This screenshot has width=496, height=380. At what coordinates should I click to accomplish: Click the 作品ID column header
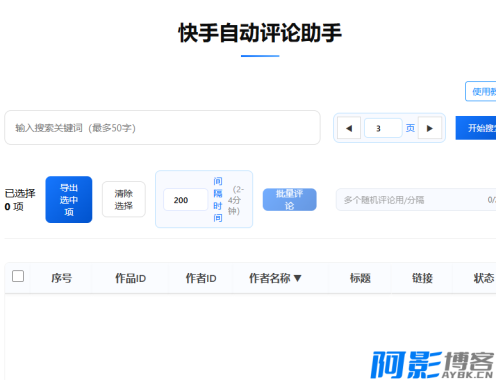click(130, 278)
